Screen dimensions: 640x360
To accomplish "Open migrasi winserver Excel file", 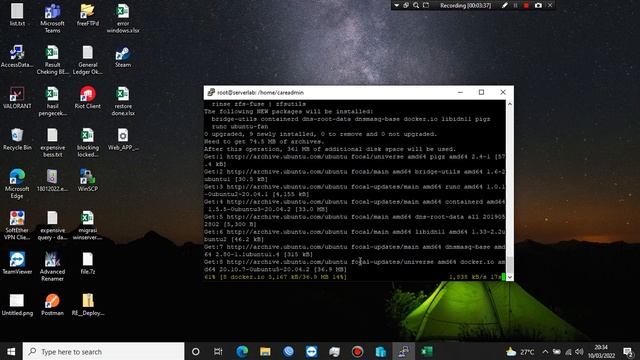I will [87, 225].
